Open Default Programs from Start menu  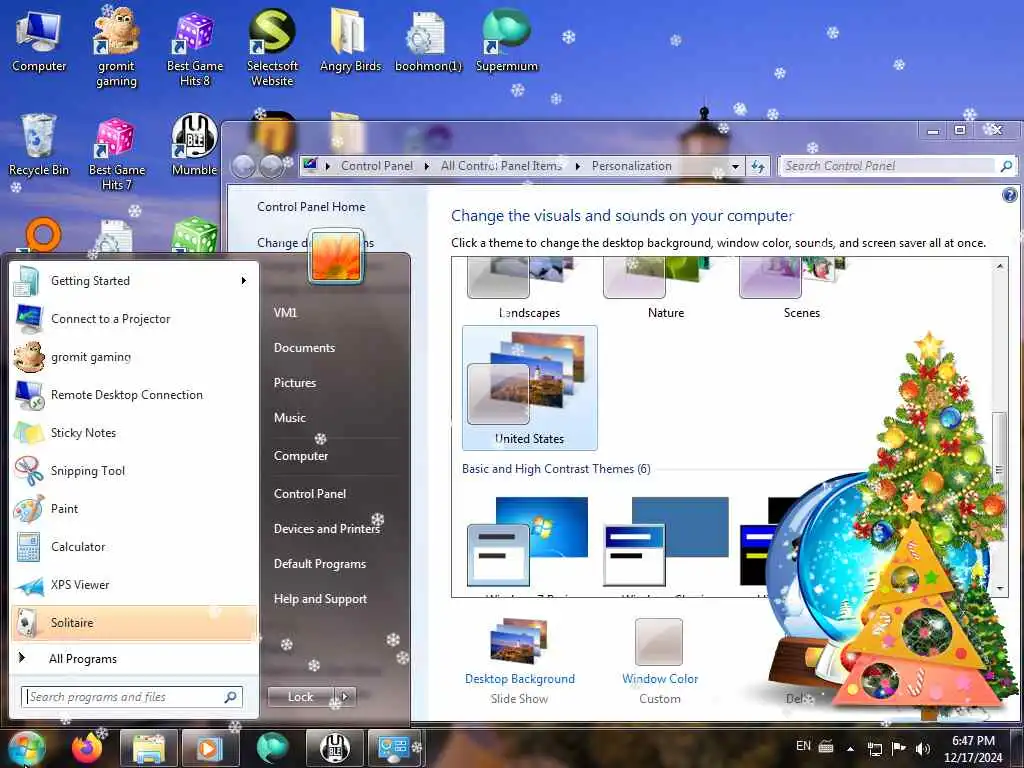pos(319,564)
